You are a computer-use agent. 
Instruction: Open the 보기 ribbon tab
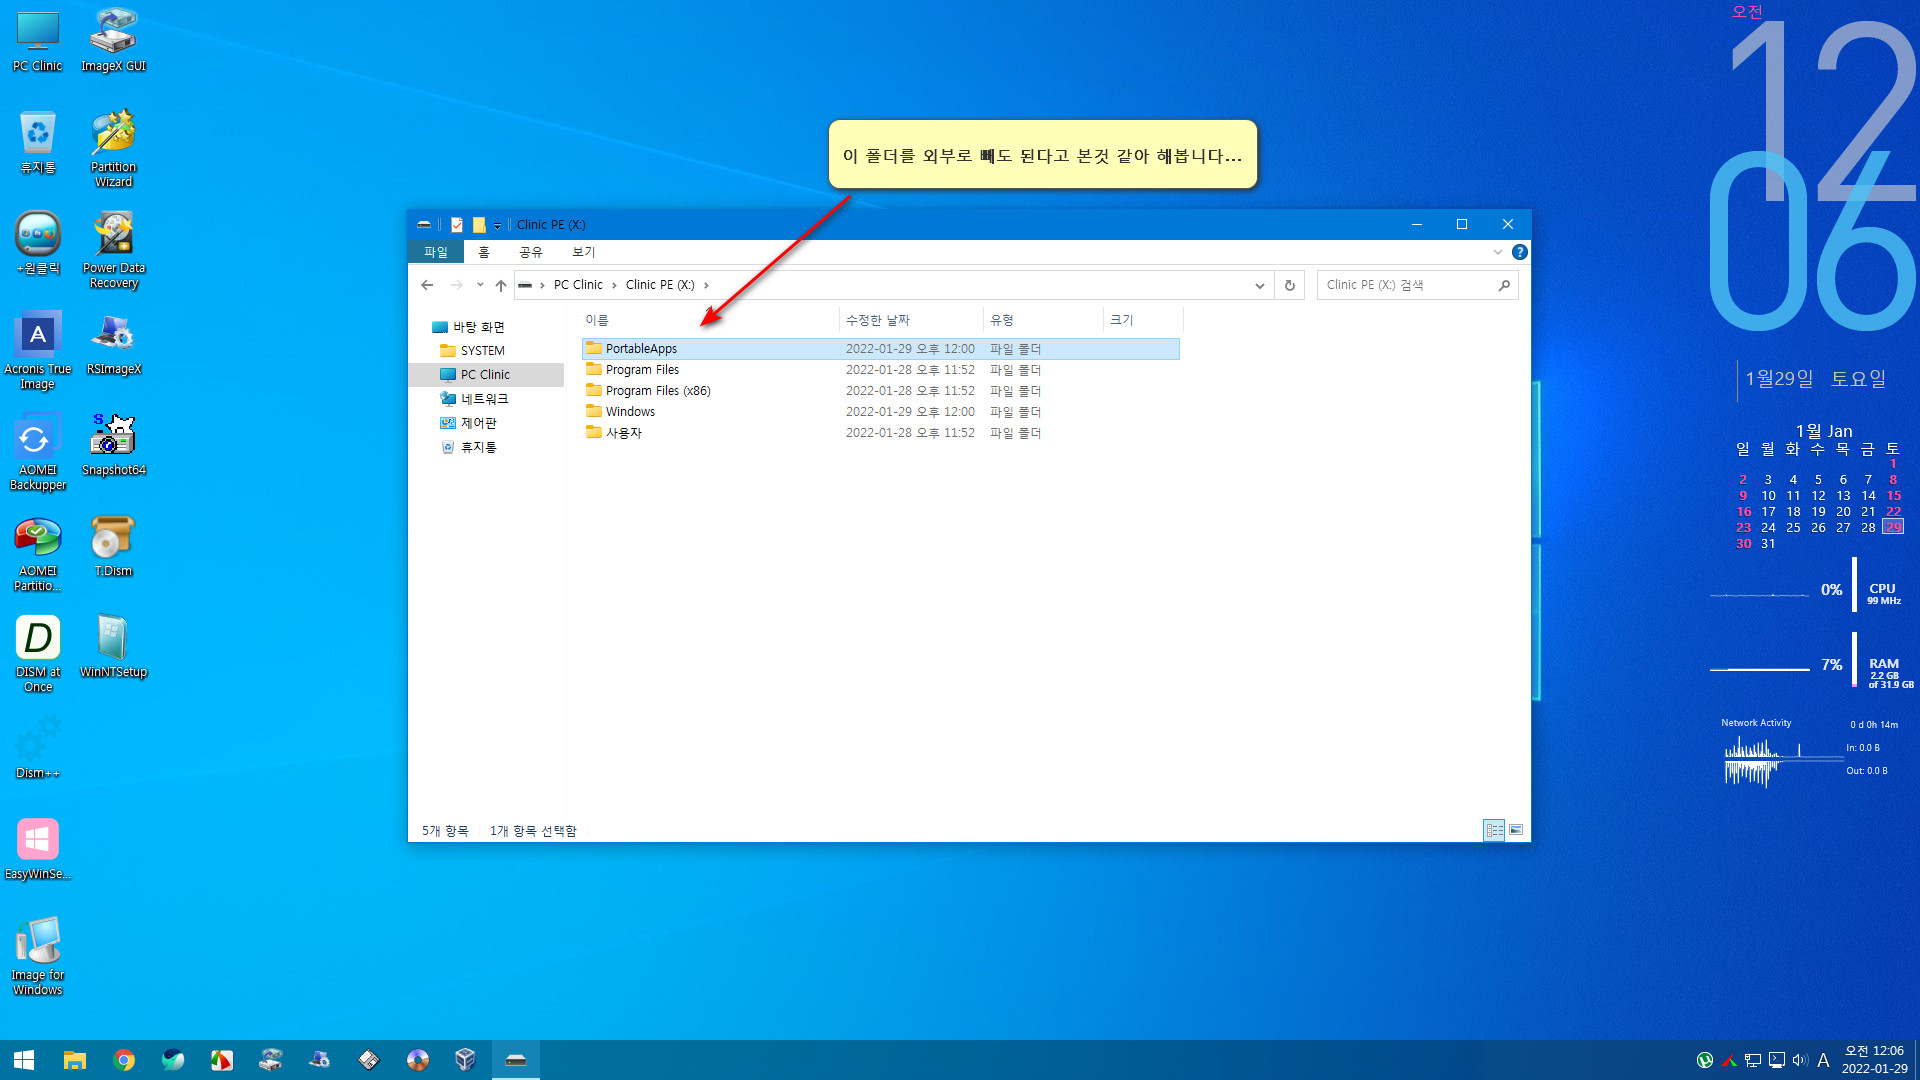point(583,252)
